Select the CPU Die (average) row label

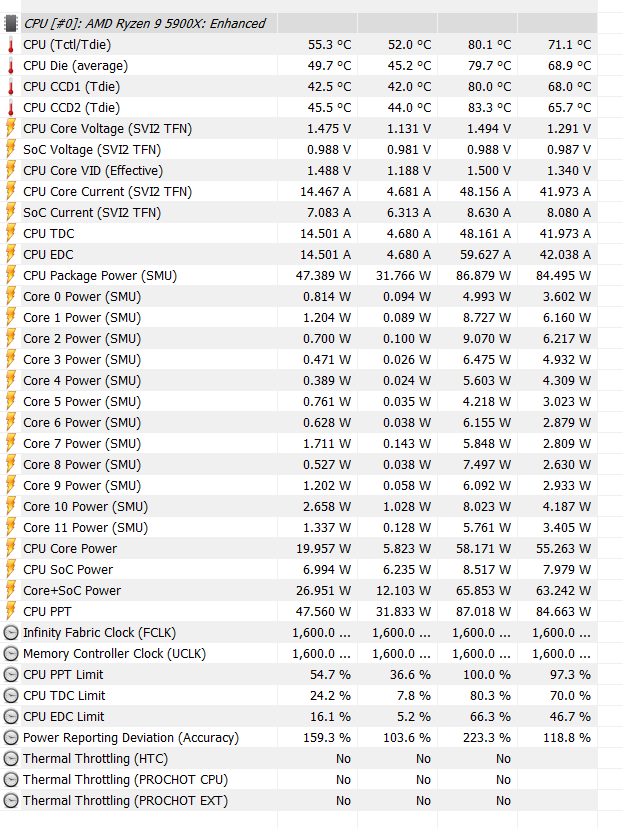coord(75,66)
